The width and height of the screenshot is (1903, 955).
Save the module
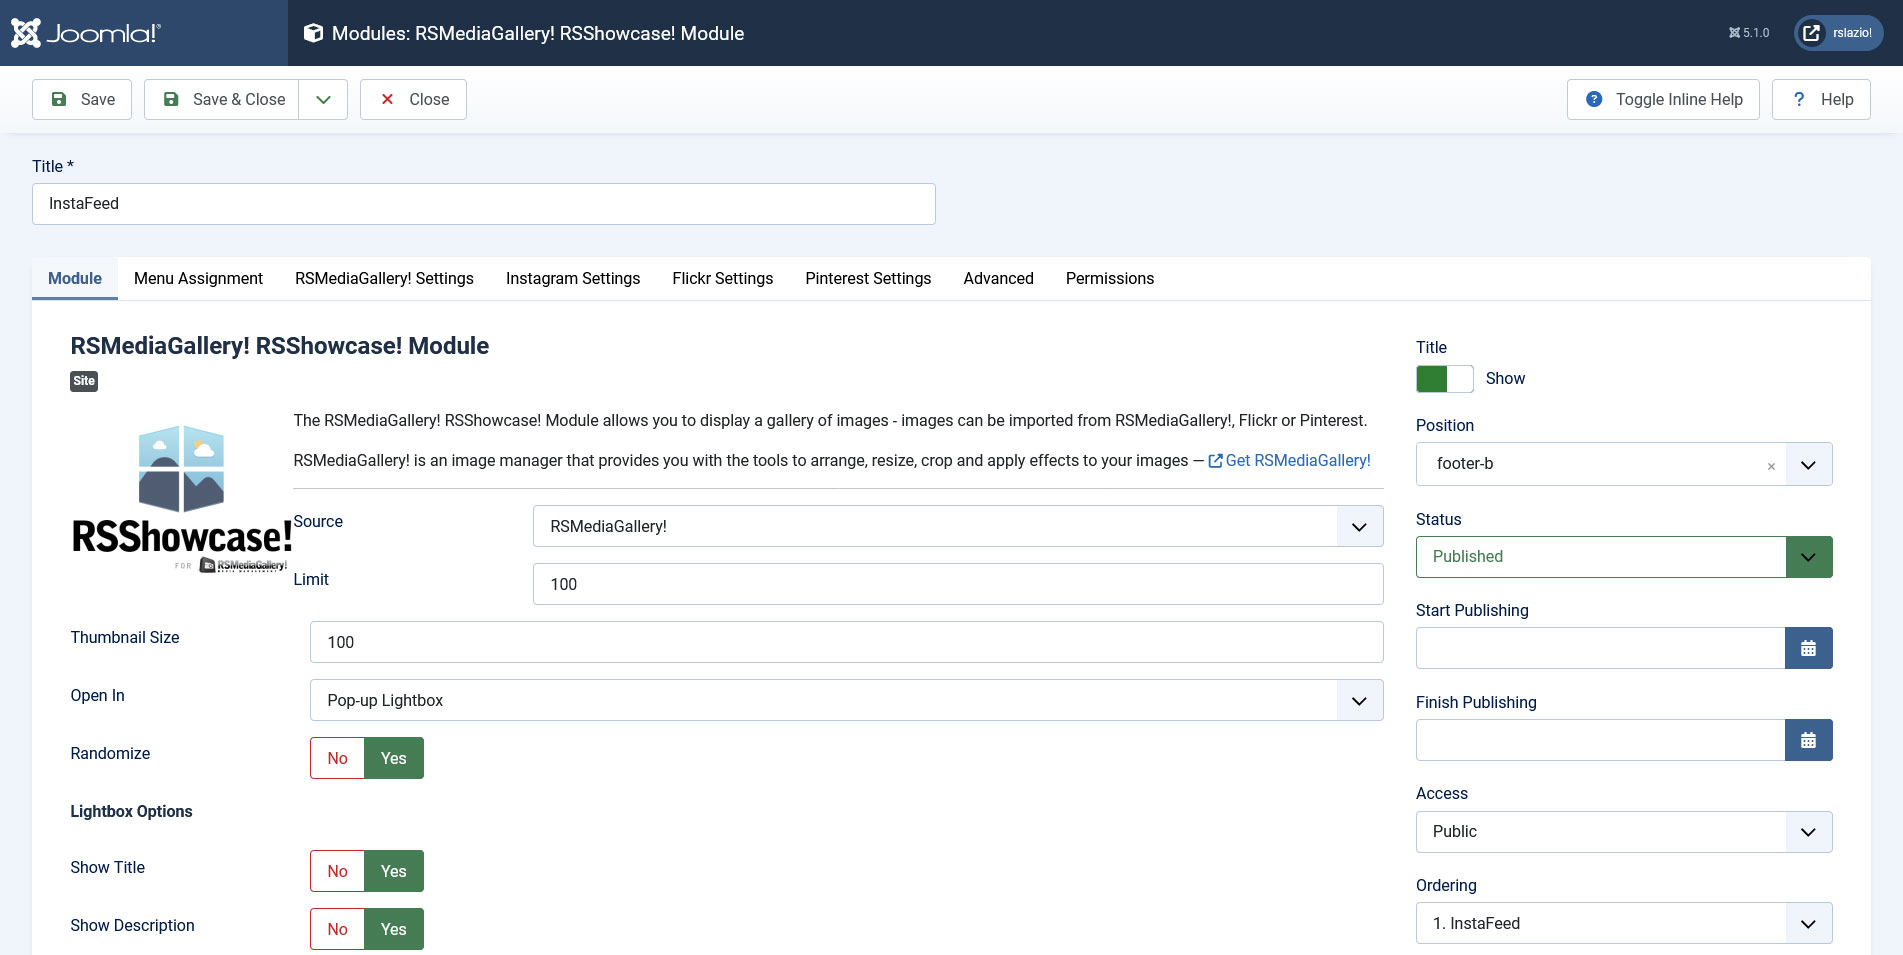(x=82, y=99)
